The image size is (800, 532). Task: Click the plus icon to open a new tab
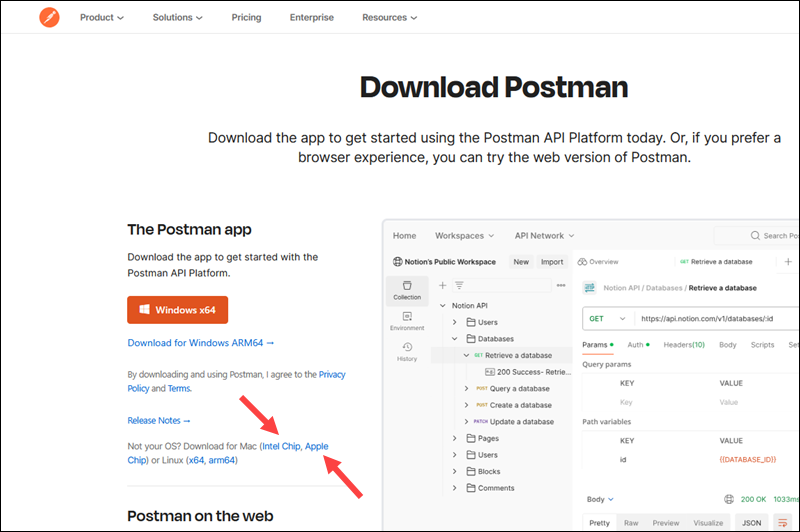coord(788,262)
